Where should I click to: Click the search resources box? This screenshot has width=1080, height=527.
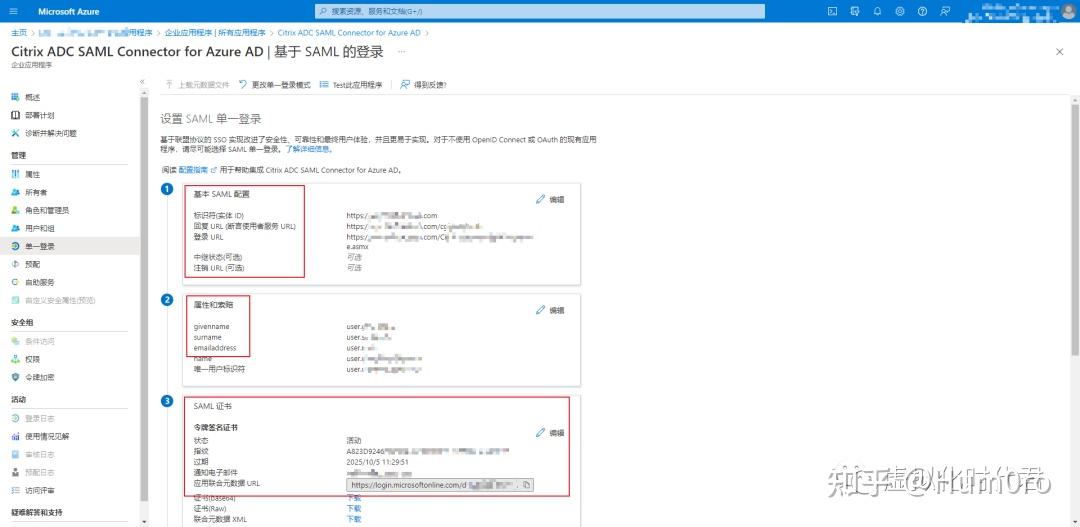pos(540,12)
